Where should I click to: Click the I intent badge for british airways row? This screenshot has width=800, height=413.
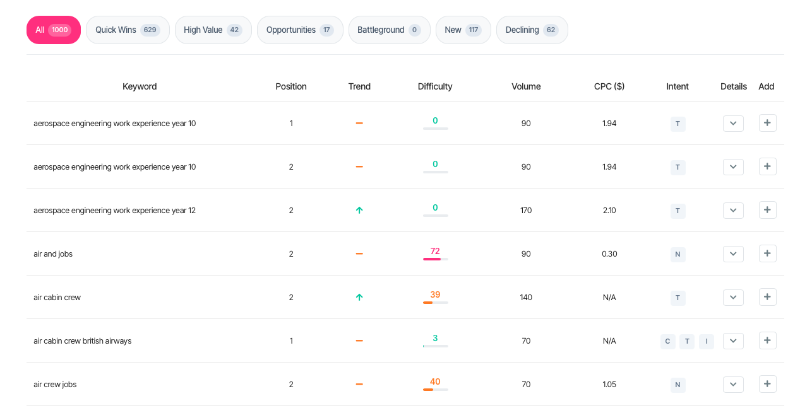[x=706, y=341]
